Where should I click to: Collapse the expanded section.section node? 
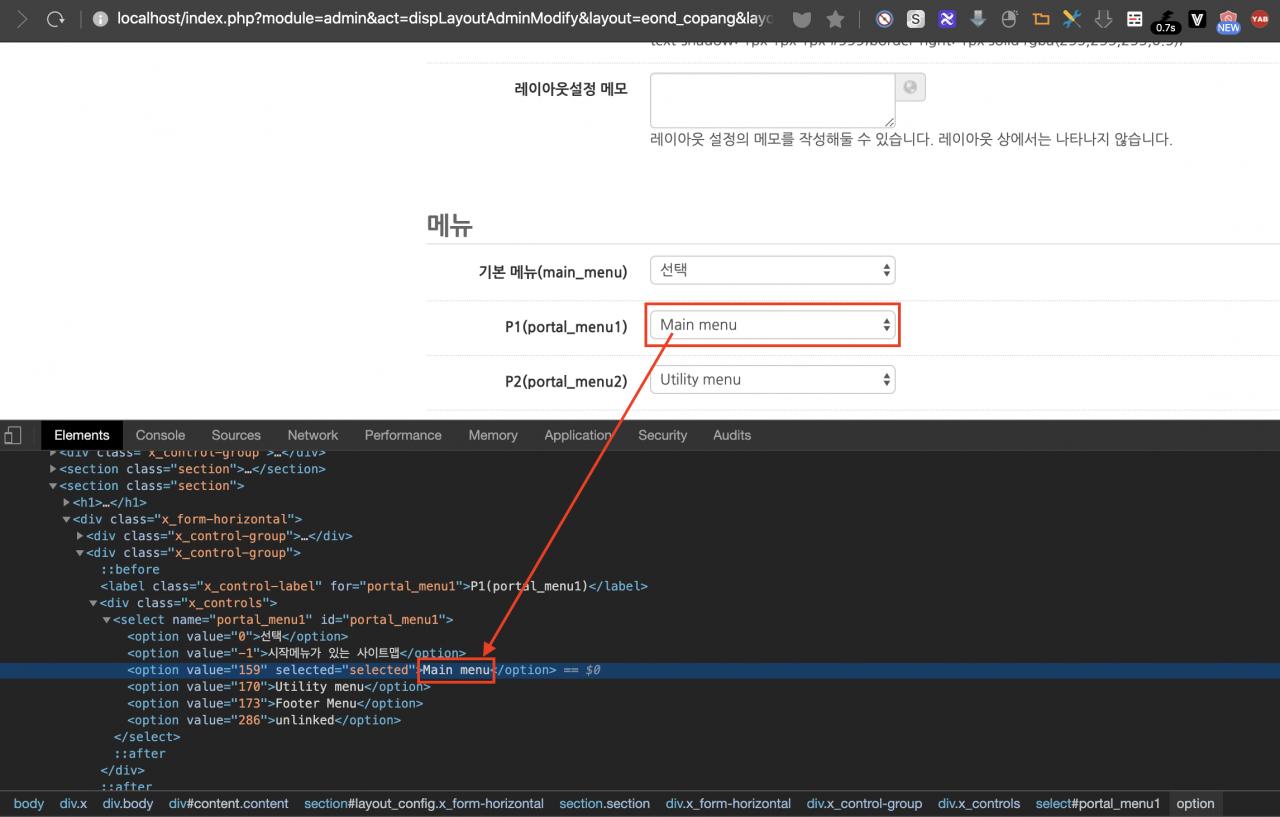point(53,485)
